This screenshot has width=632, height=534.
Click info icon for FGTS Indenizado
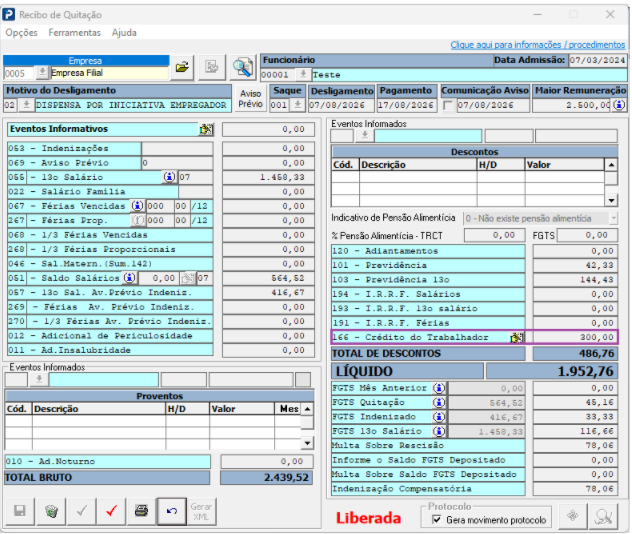(439, 417)
